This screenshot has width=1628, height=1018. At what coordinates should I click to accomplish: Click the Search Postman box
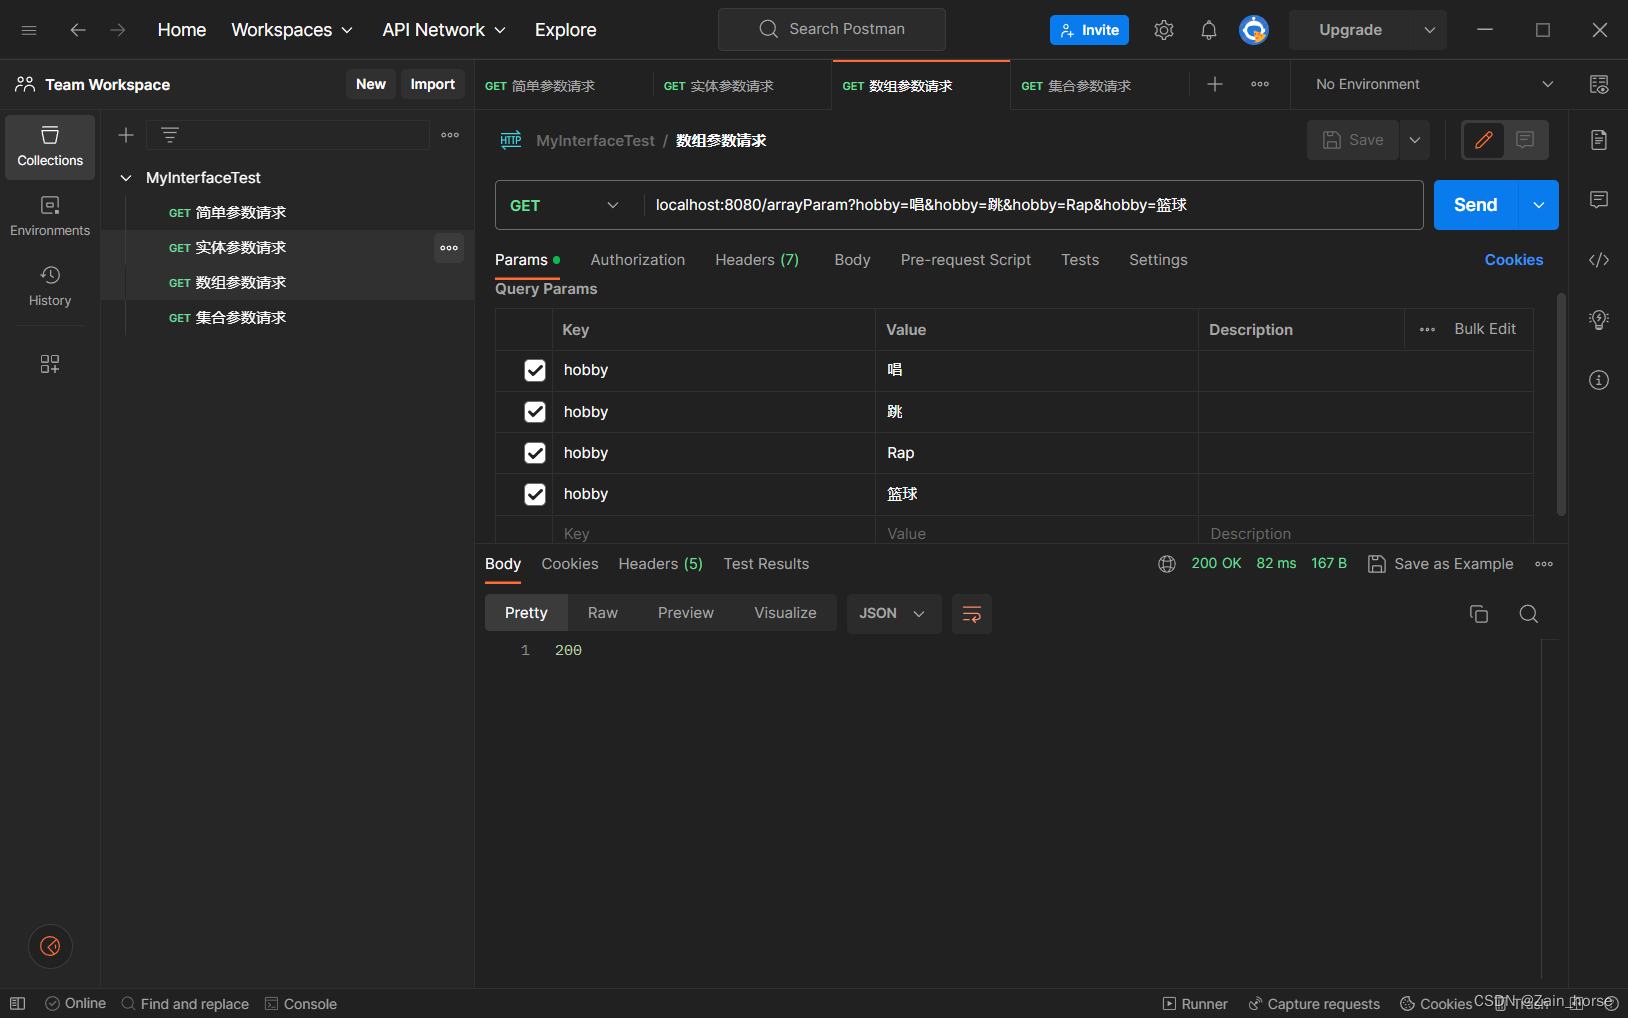pyautogui.click(x=832, y=29)
